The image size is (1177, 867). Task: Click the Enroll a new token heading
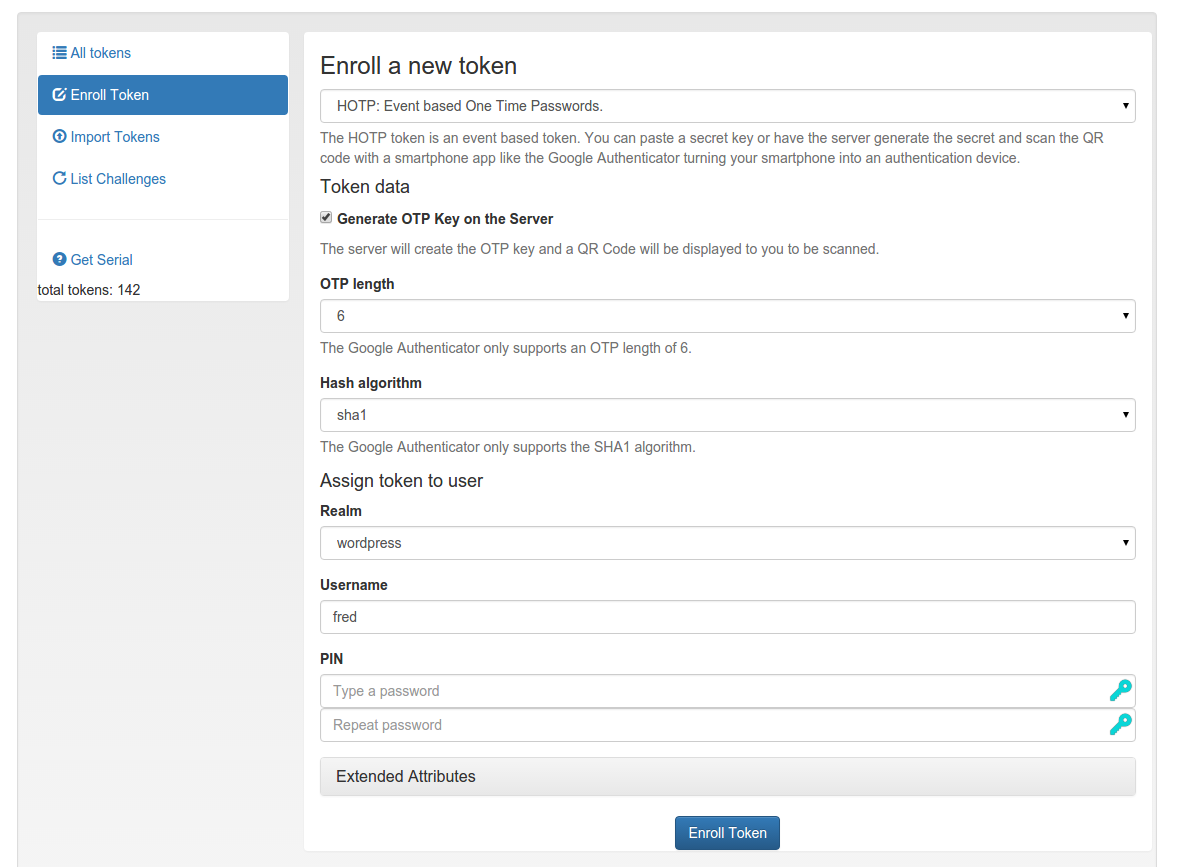point(418,66)
